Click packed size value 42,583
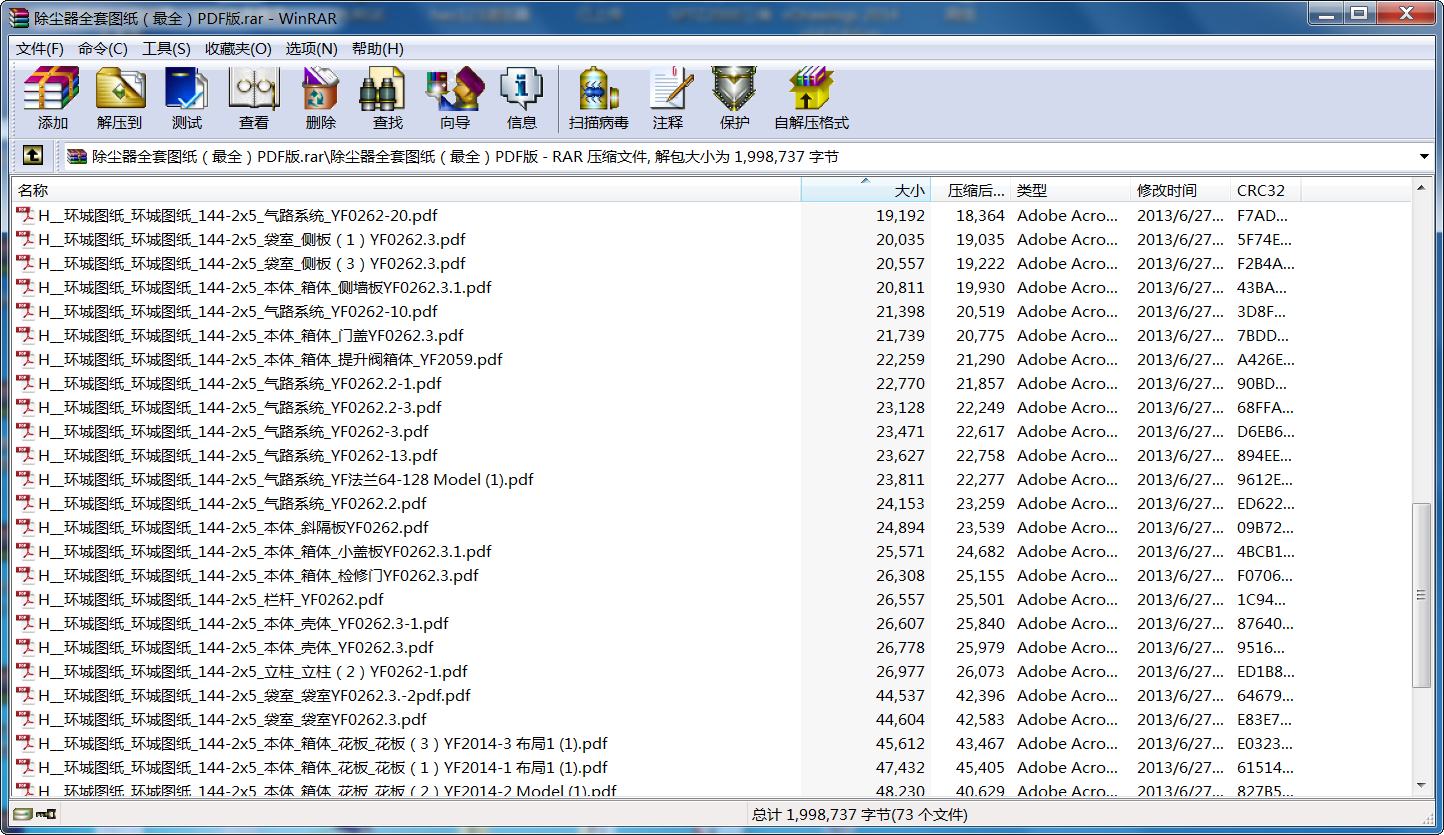 tap(980, 719)
